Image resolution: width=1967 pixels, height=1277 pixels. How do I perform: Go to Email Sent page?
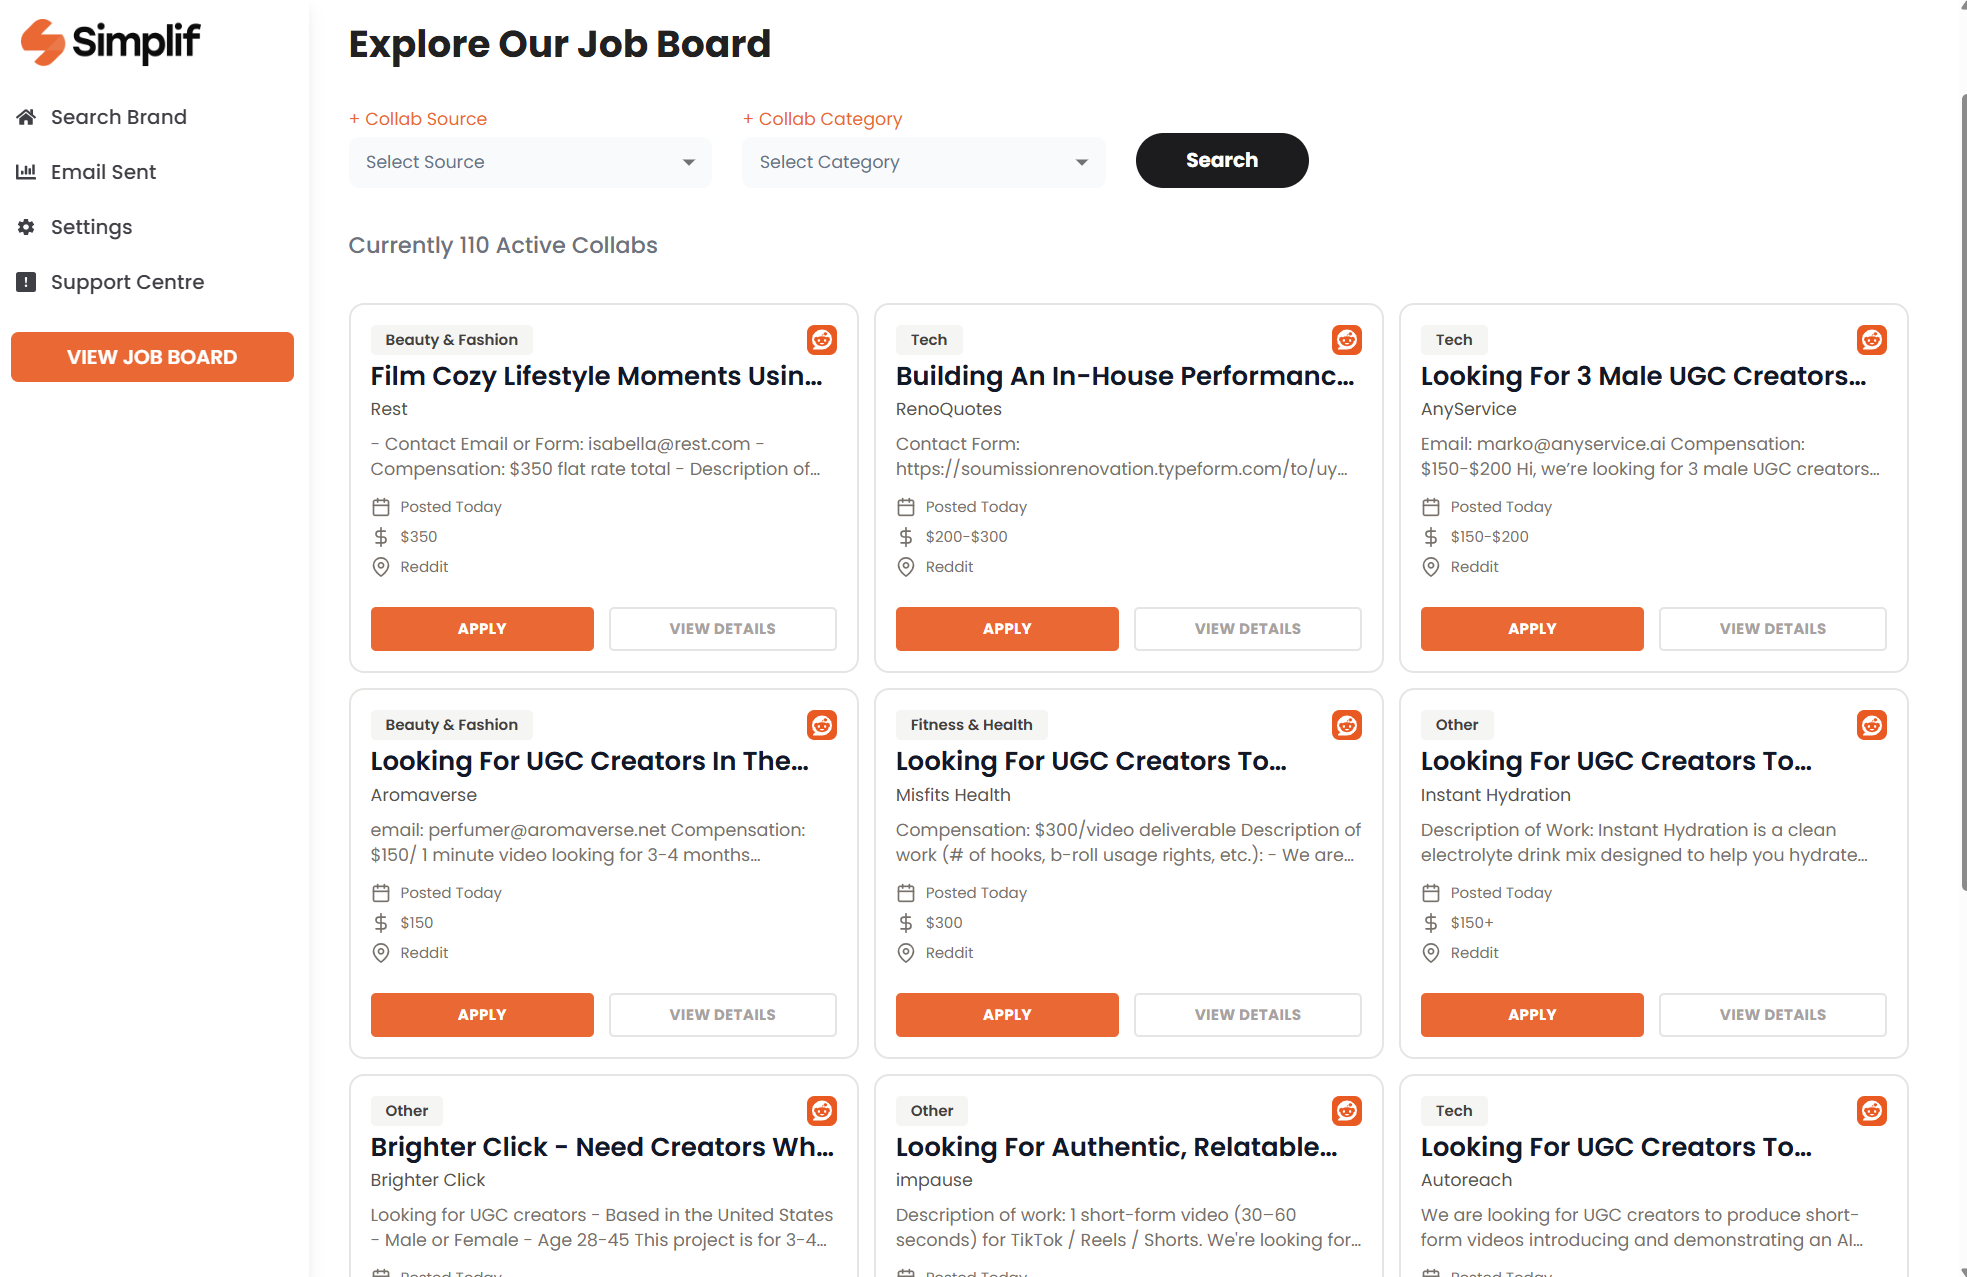click(x=103, y=172)
